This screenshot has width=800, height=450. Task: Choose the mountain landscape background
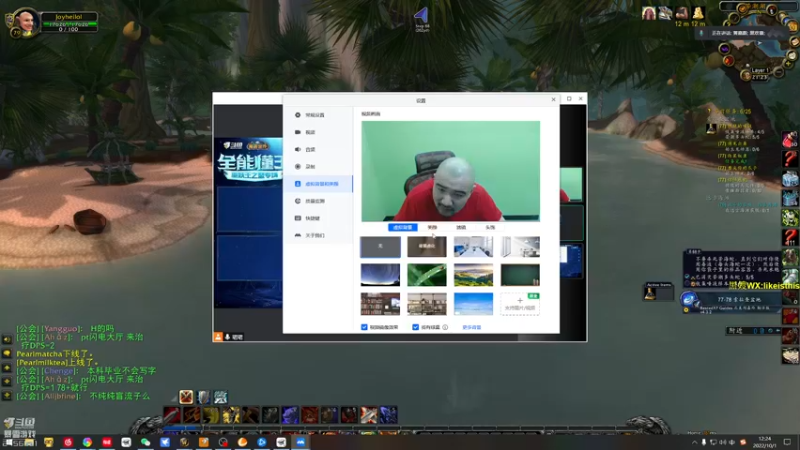coord(473,275)
